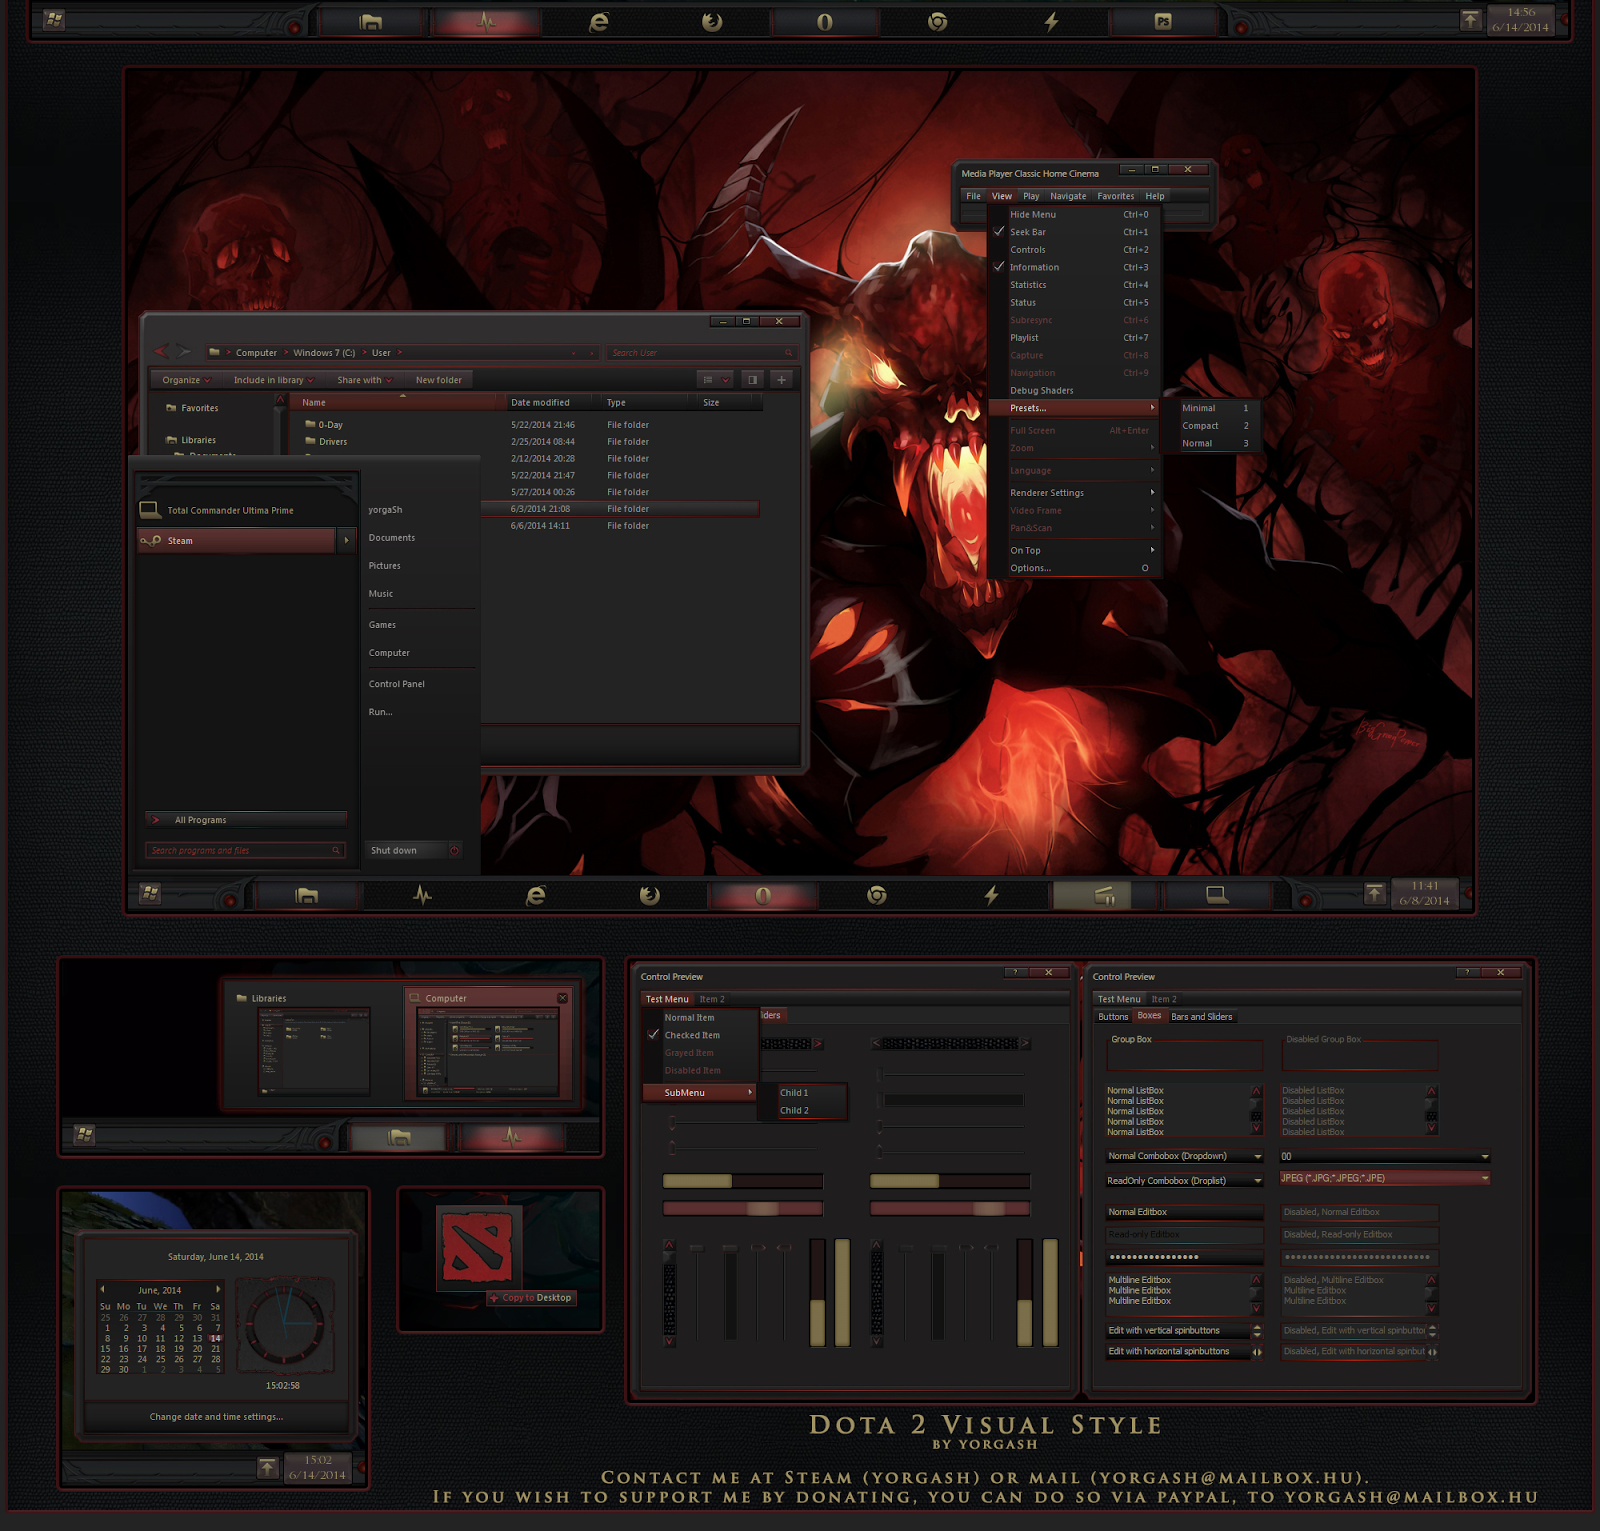Click the pulse monitor icon in the 11:41 taskbar
Viewport: 1600px width, 1531px height.
[423, 895]
